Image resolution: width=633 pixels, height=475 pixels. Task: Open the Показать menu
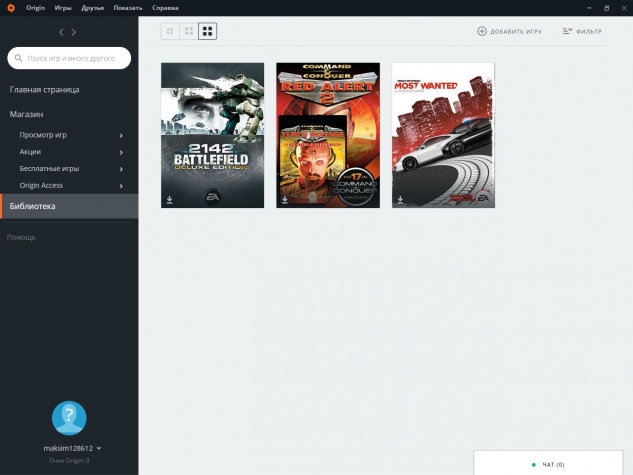click(128, 8)
